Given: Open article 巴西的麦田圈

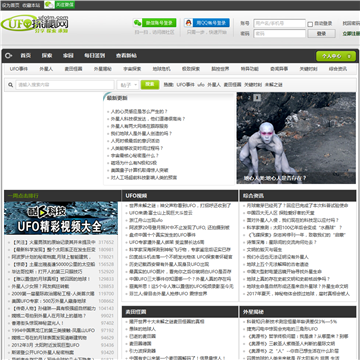Looking at the screenshot, I should coord(142,336).
